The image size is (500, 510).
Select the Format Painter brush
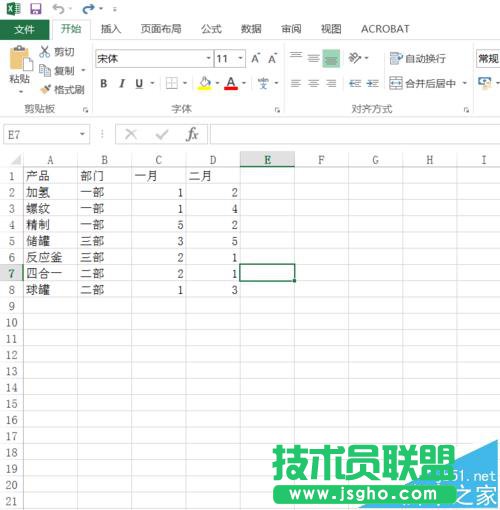[45, 89]
